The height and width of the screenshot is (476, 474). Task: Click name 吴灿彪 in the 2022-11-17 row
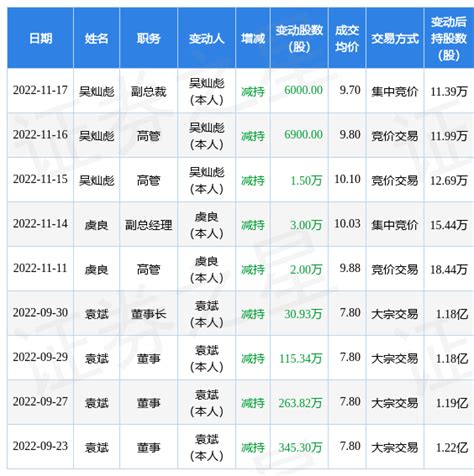pos(97,91)
